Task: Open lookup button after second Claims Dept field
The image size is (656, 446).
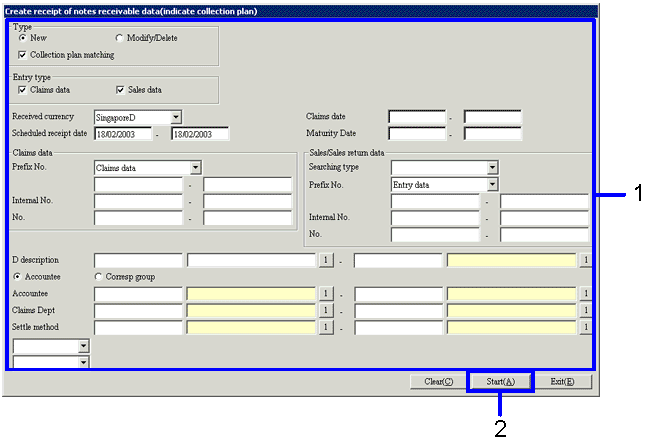Action: pos(585,310)
